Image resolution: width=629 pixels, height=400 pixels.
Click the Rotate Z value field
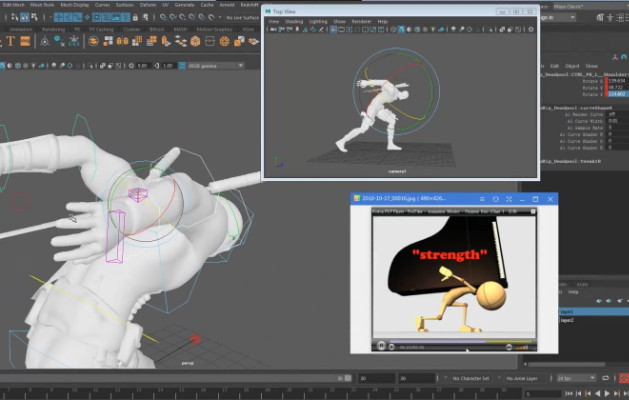[617, 94]
